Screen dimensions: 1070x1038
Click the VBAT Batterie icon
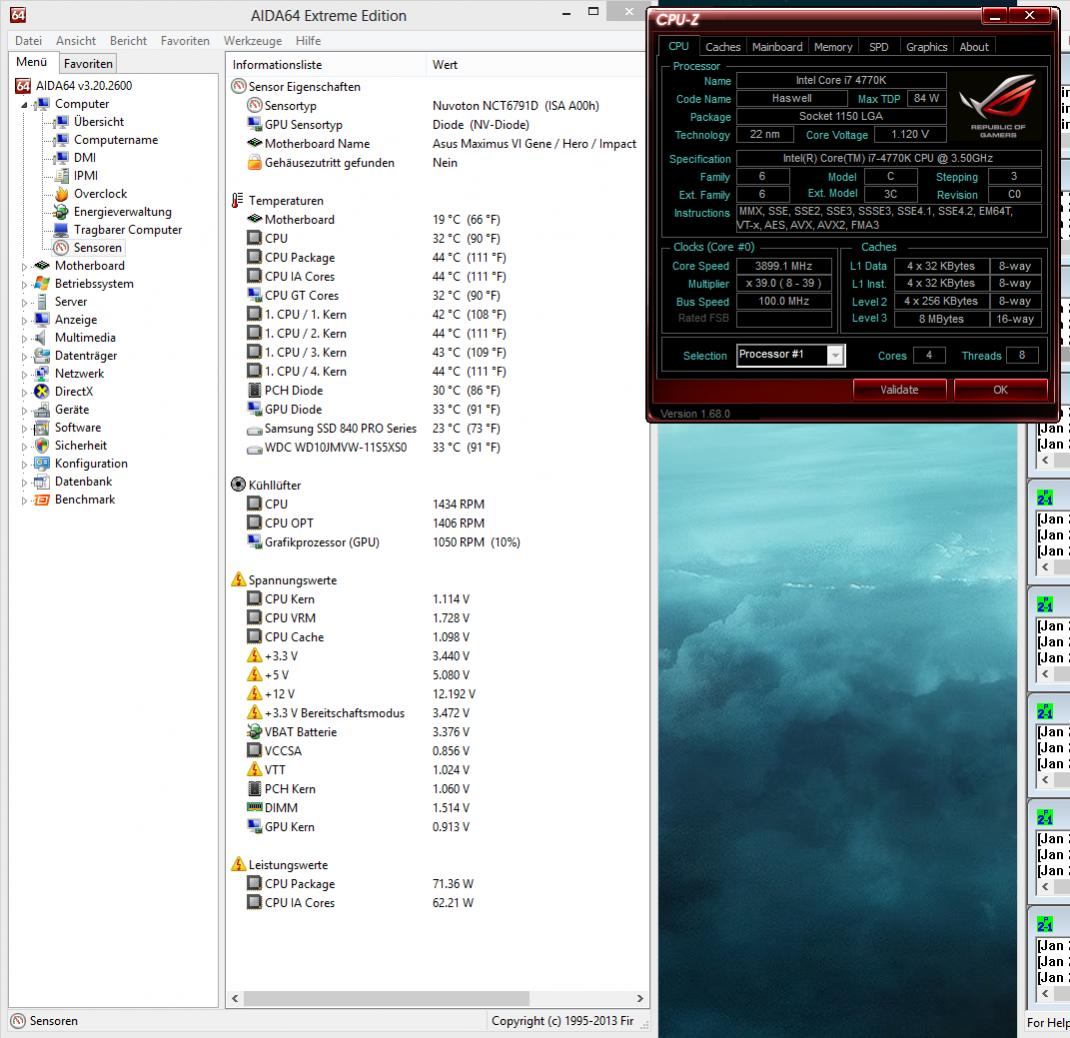[255, 732]
